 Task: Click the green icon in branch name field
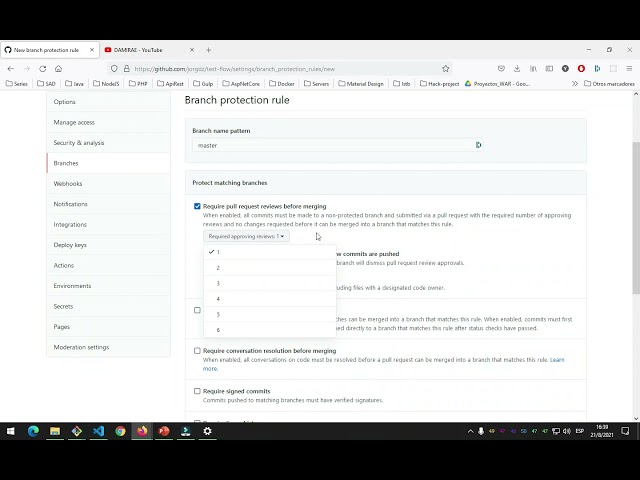click(x=478, y=145)
